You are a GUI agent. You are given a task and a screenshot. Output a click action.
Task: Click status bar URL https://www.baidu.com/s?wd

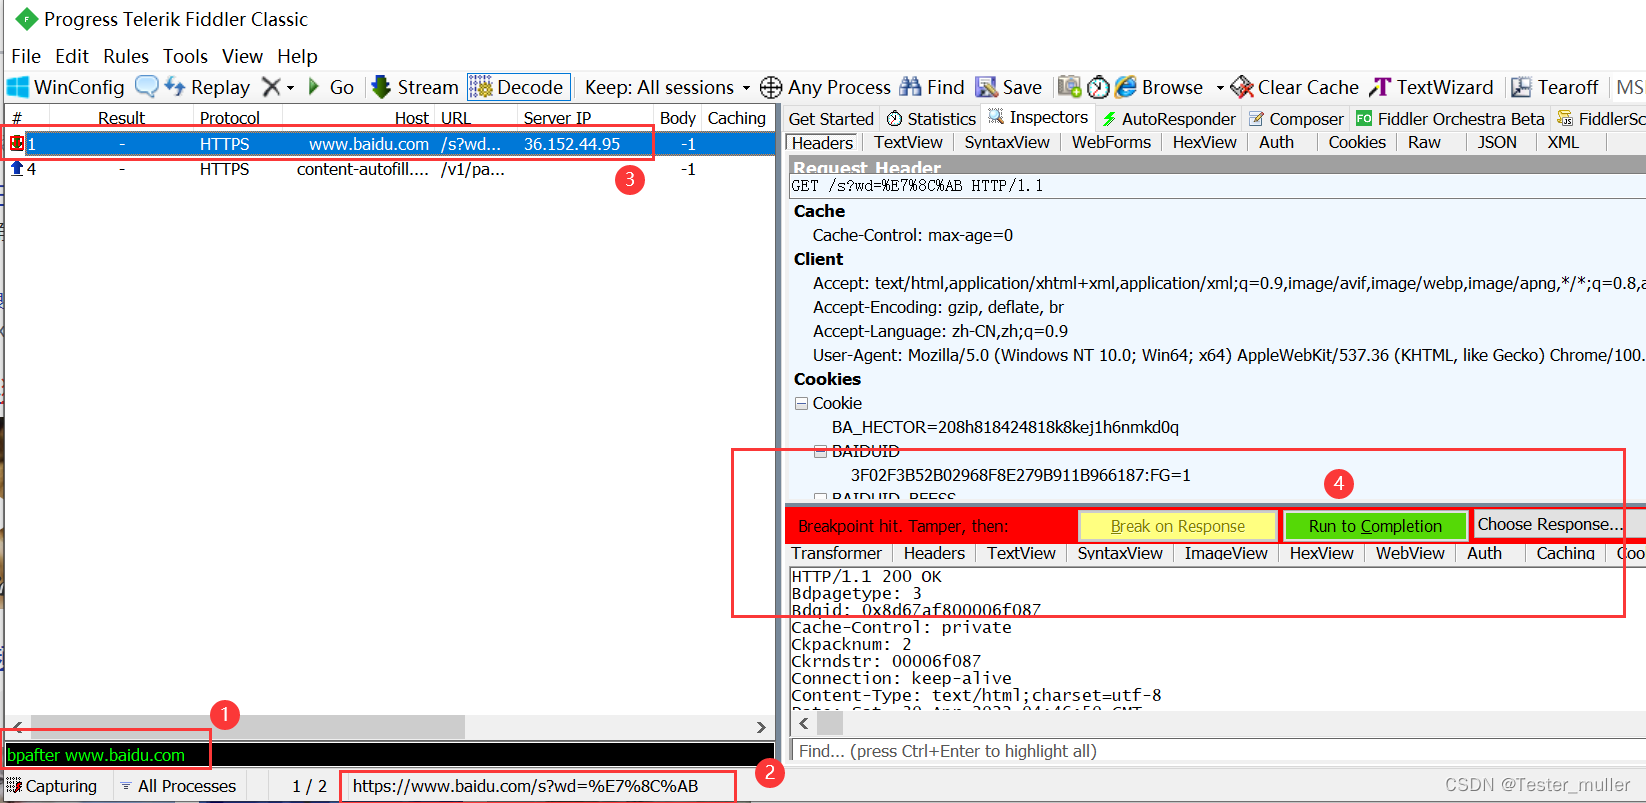click(x=526, y=786)
